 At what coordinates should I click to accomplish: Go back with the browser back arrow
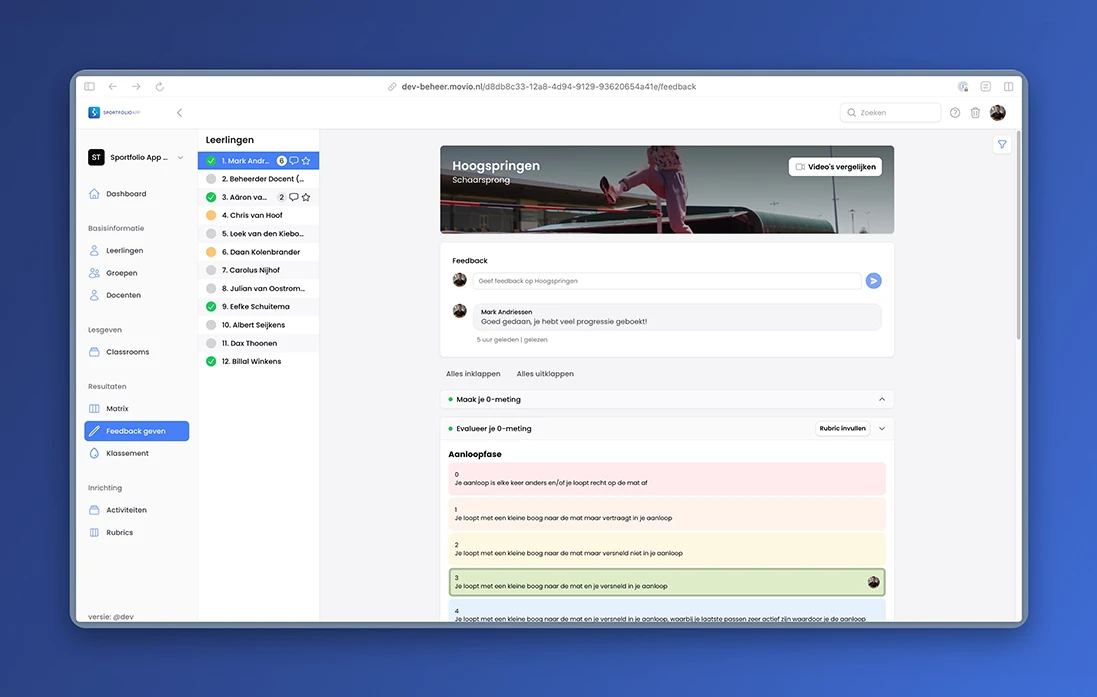113,87
